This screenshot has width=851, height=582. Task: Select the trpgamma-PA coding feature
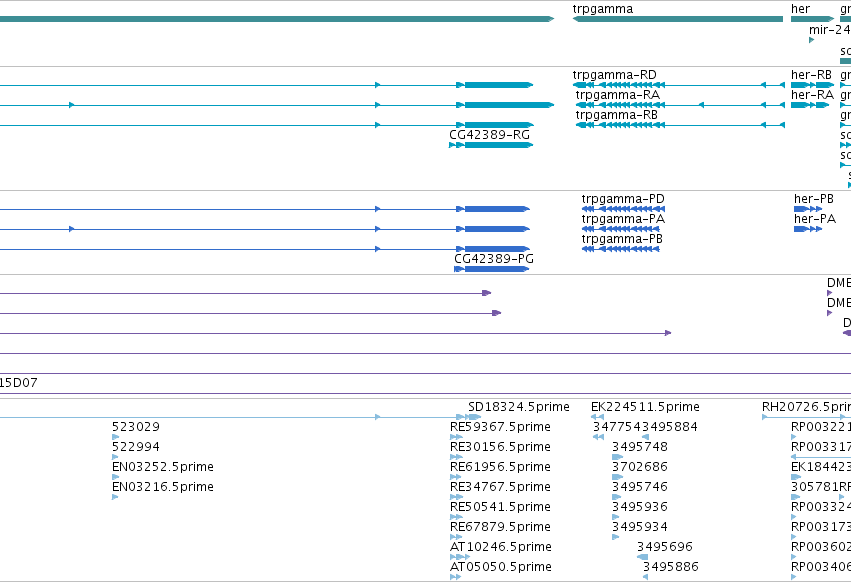[623, 229]
